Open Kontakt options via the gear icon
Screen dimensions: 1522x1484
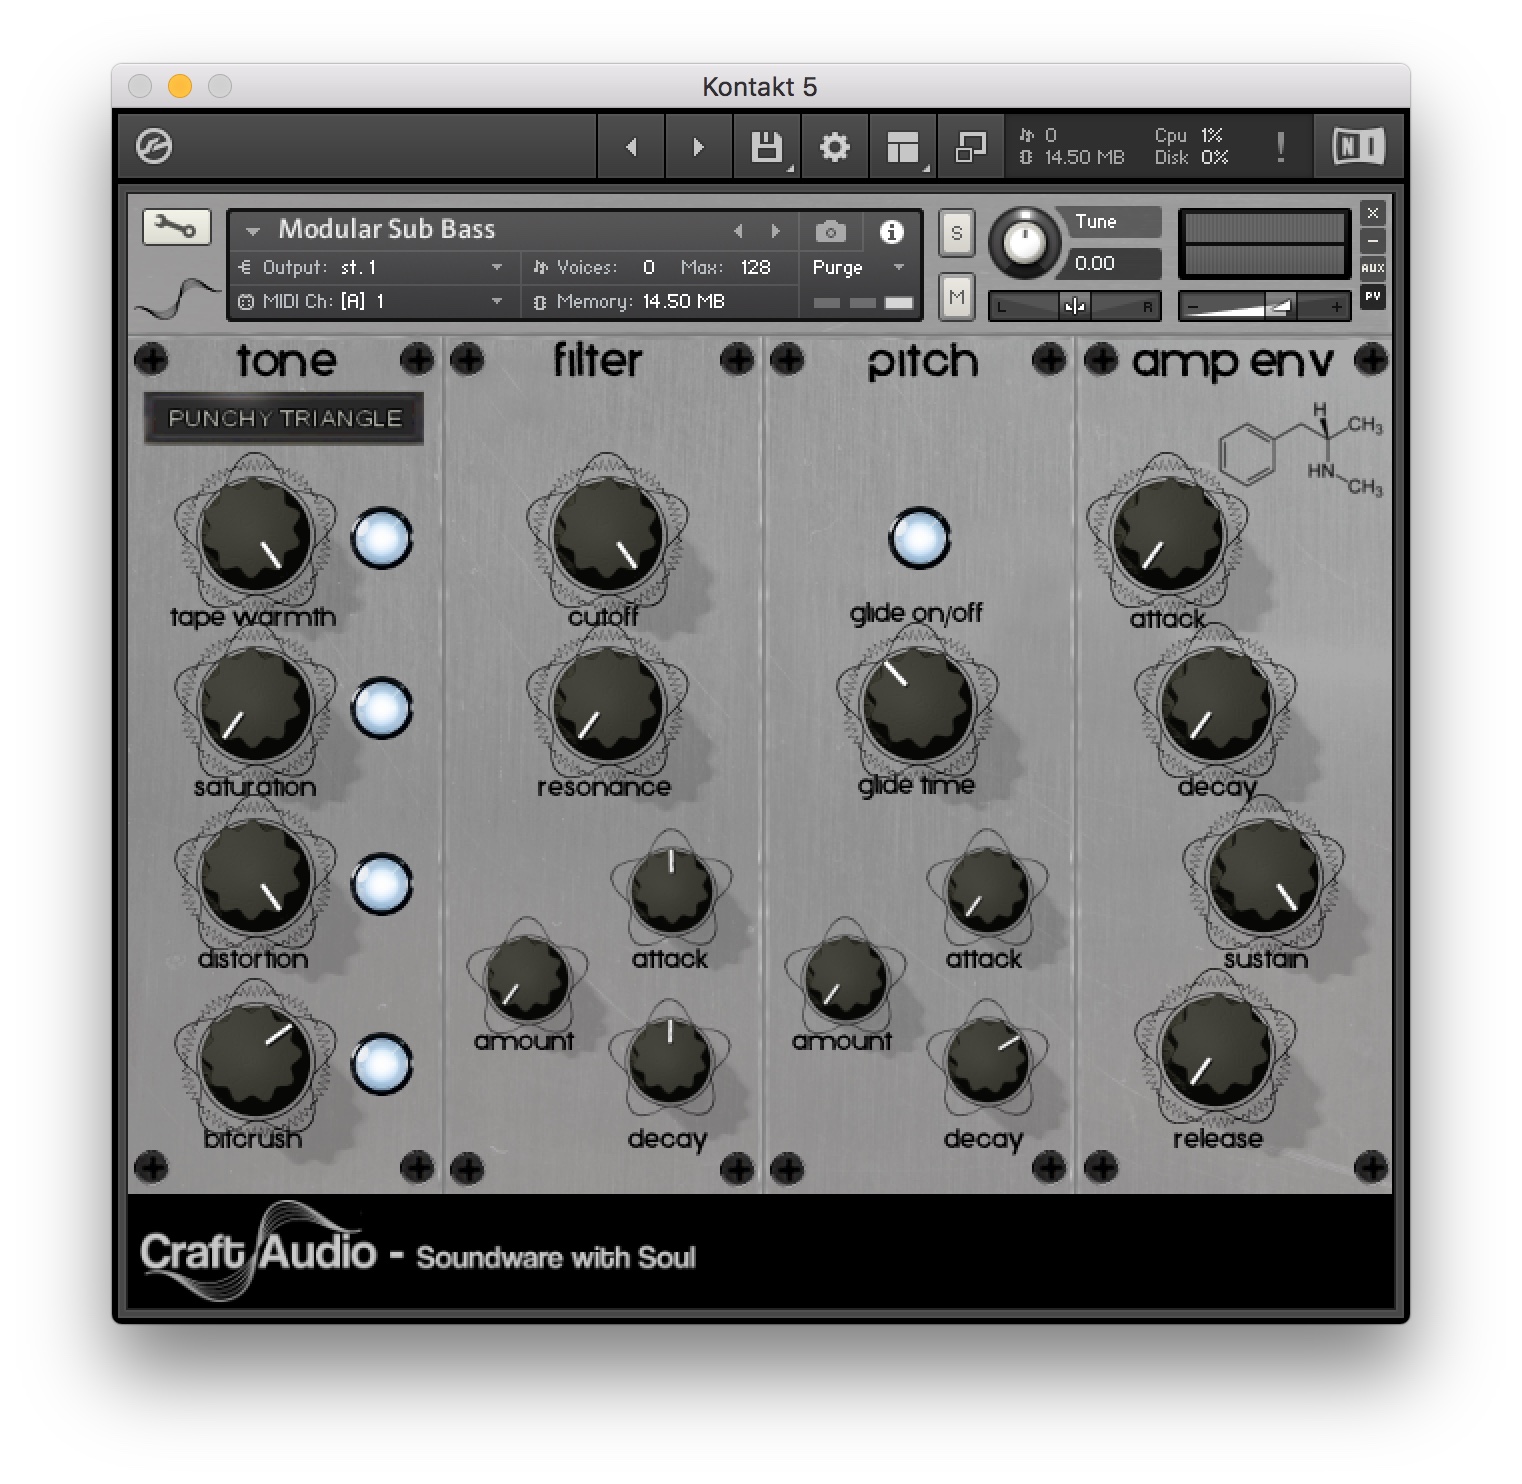(835, 146)
